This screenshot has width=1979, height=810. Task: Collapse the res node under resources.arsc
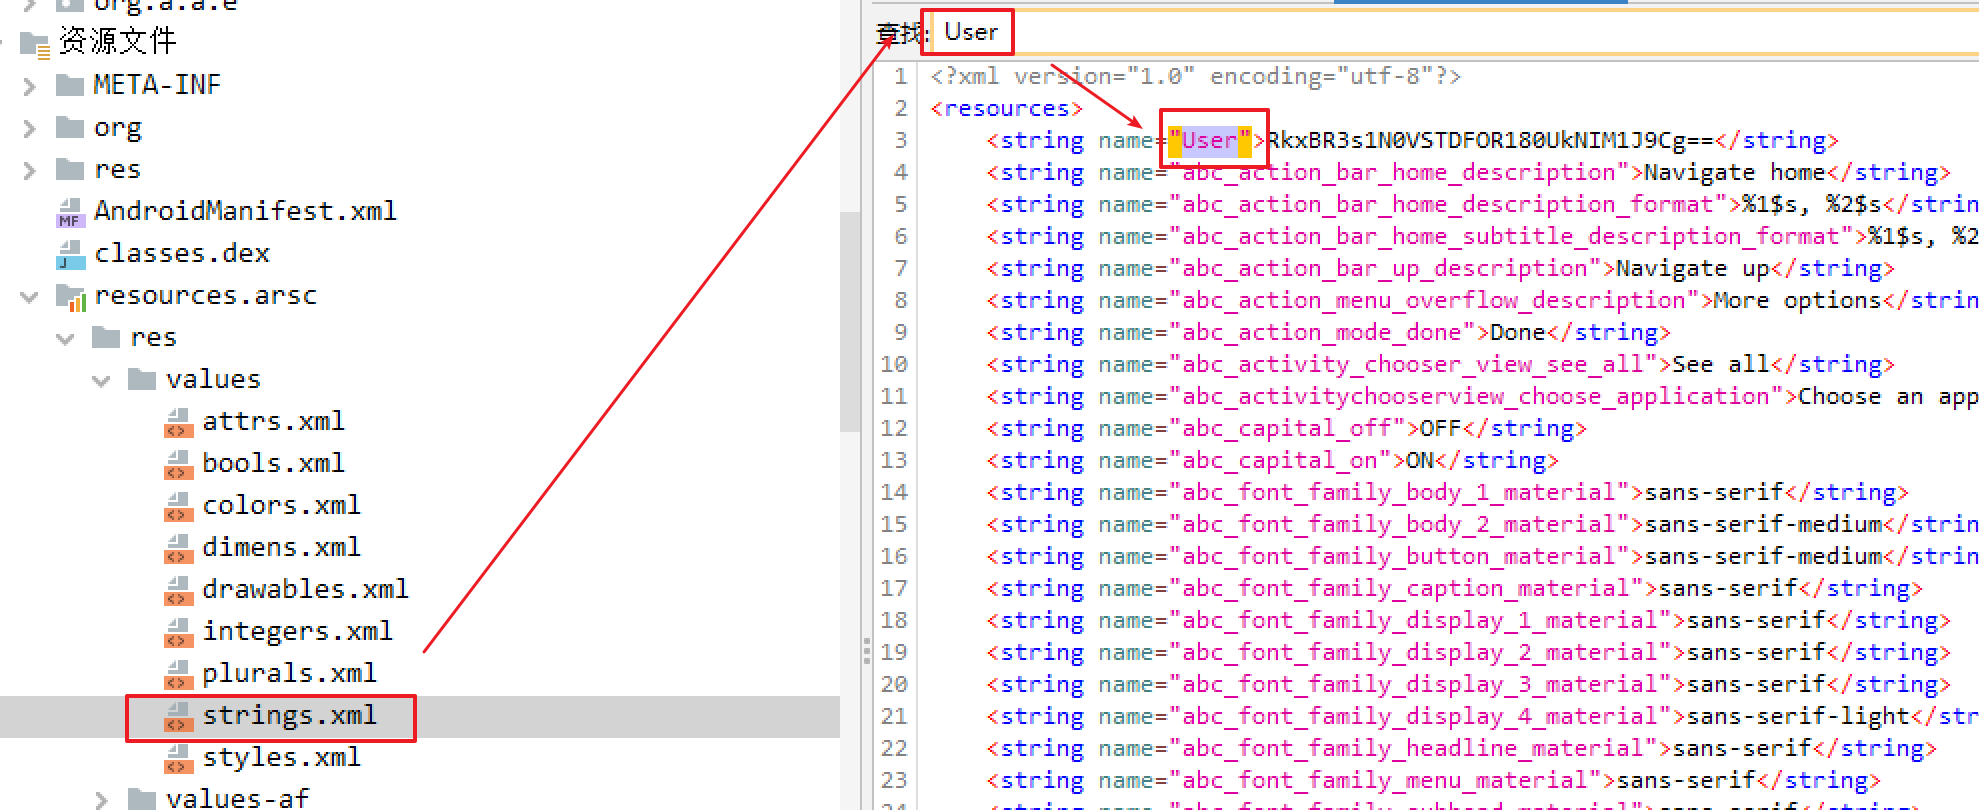(65, 339)
